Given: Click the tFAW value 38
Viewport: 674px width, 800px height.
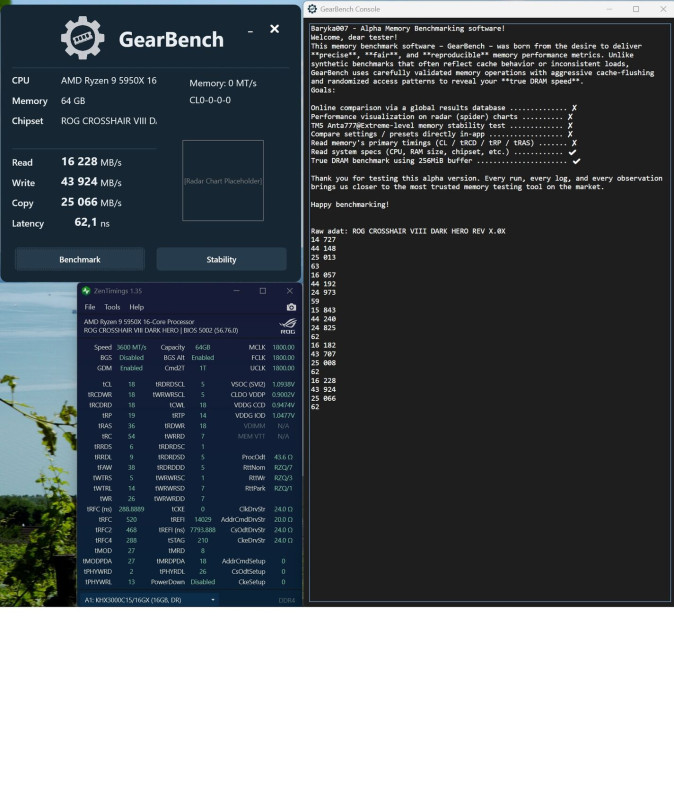Looking at the screenshot, I should 131,467.
